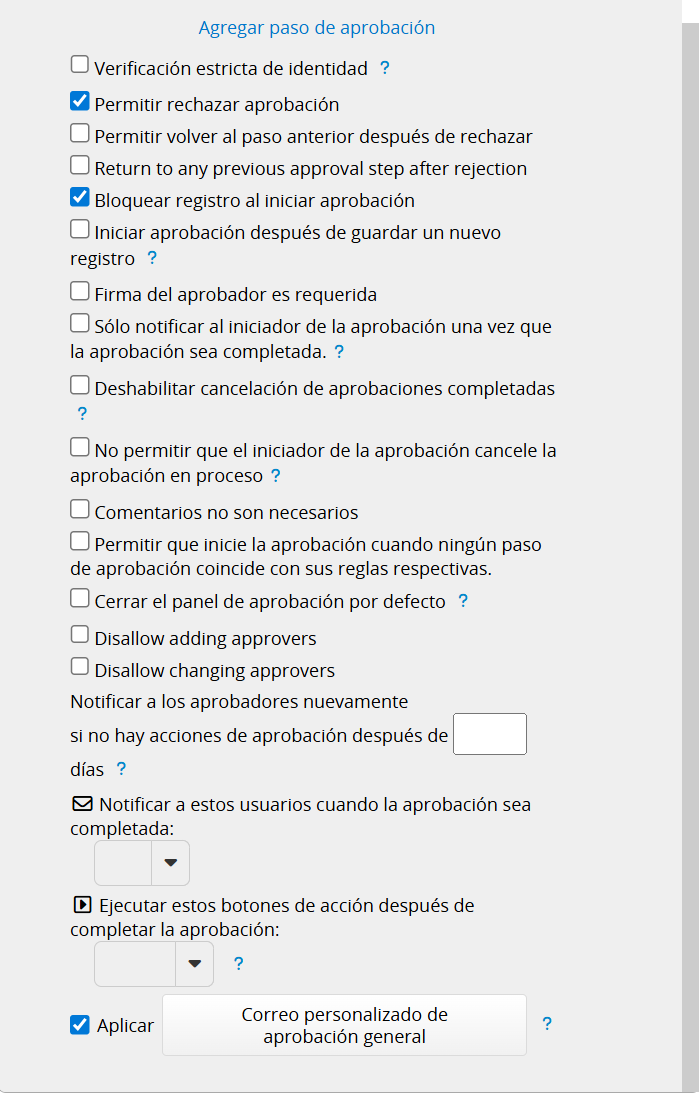Open help for Deshabilitar cancelación de aprobaciones completadas
Viewport: 699px width, 1094px height.
[x=82, y=413]
